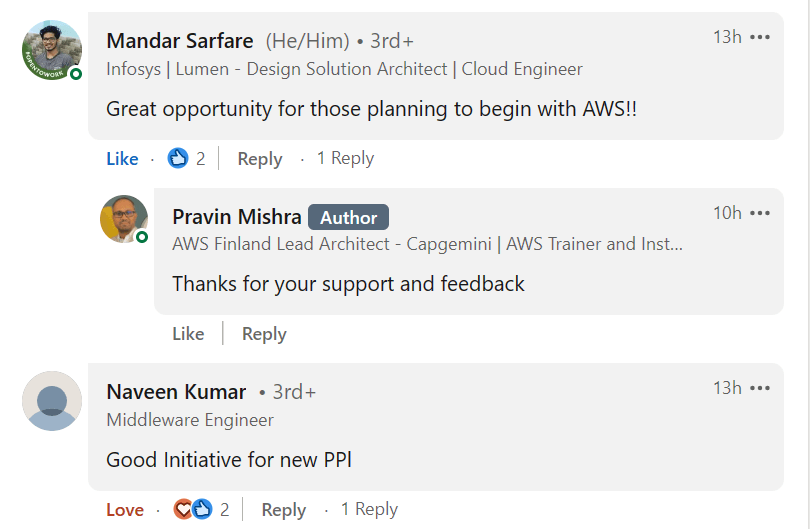
Task: Expand the 1 Reply thread under Mandar's comment
Action: (345, 158)
